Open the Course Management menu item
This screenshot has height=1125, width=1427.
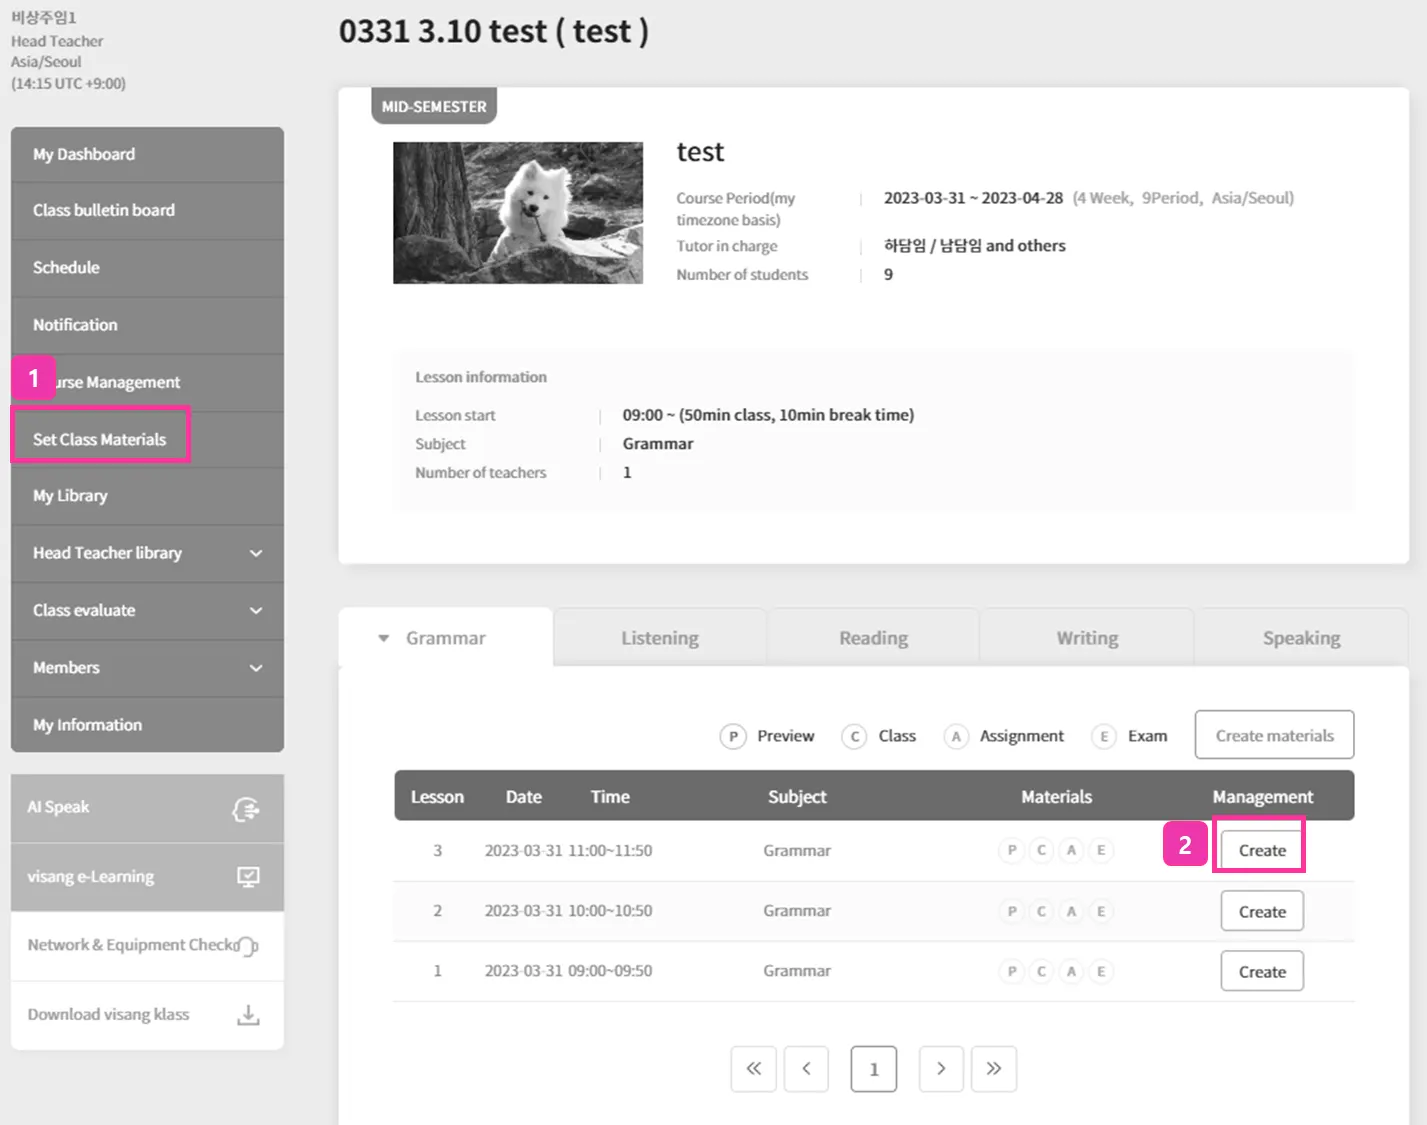click(147, 382)
